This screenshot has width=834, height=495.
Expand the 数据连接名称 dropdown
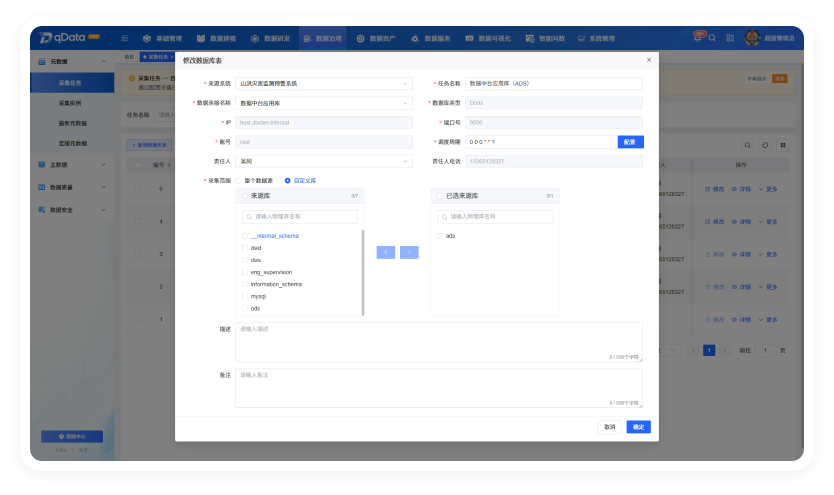coord(323,103)
